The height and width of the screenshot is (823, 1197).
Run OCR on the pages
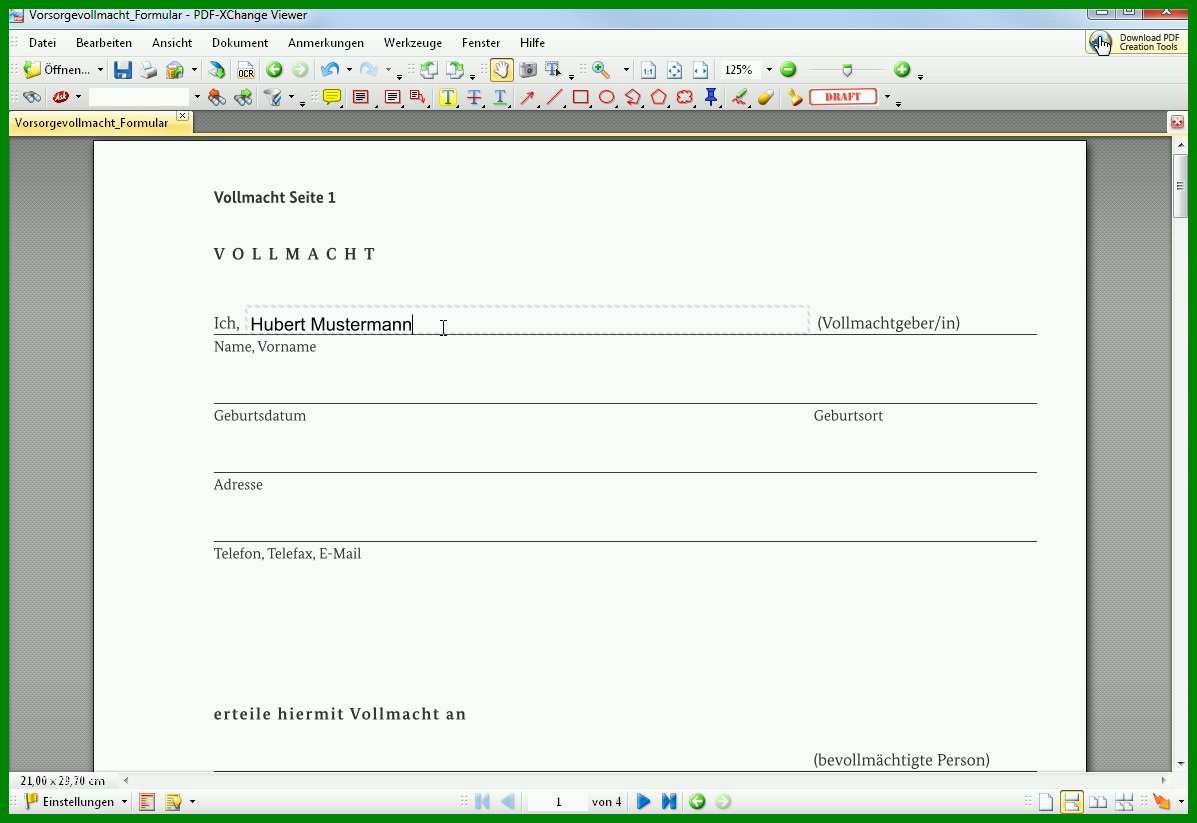click(245, 70)
